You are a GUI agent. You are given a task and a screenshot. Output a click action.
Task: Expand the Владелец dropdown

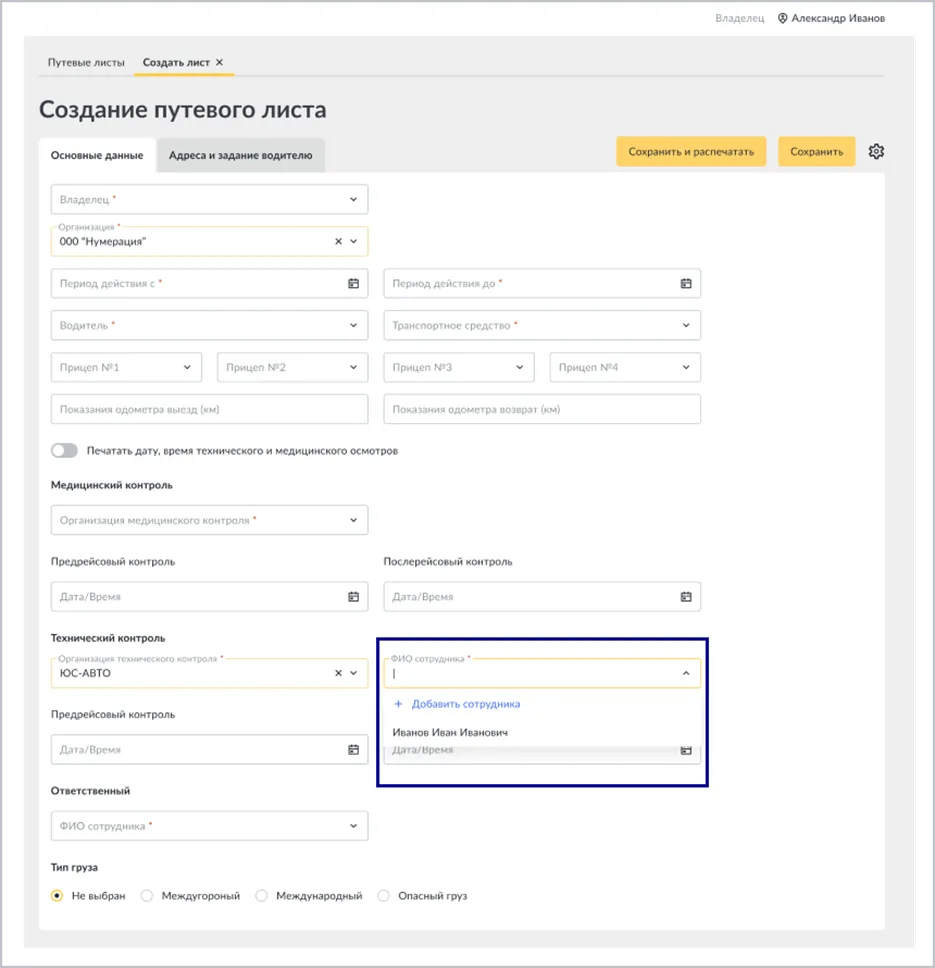209,199
